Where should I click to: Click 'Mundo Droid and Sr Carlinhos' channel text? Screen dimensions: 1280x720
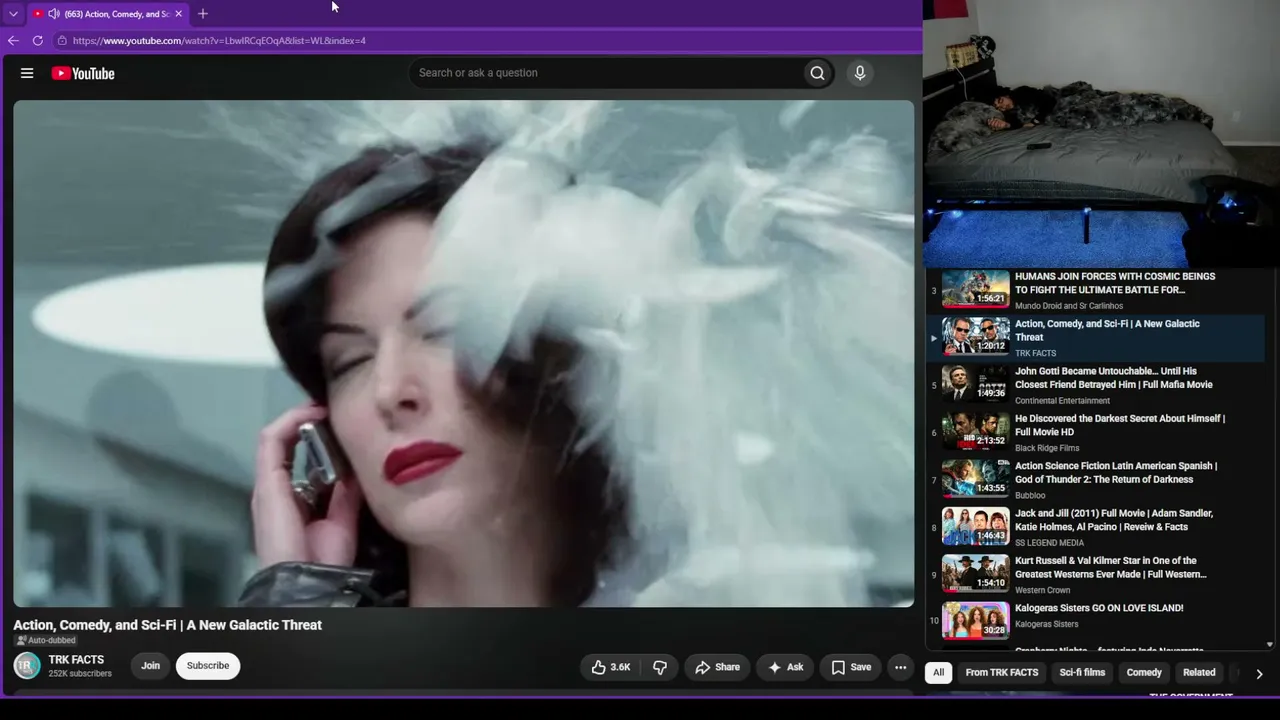click(1069, 306)
